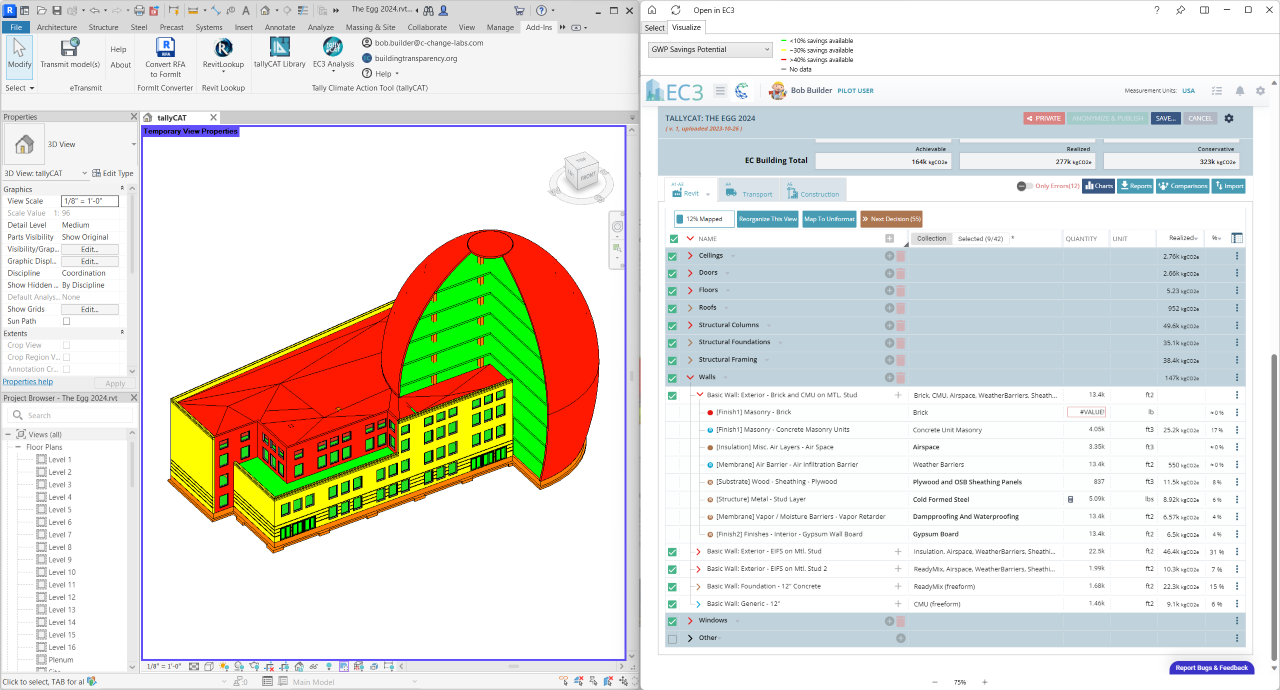Click the Reorganize This View button

coord(767,218)
